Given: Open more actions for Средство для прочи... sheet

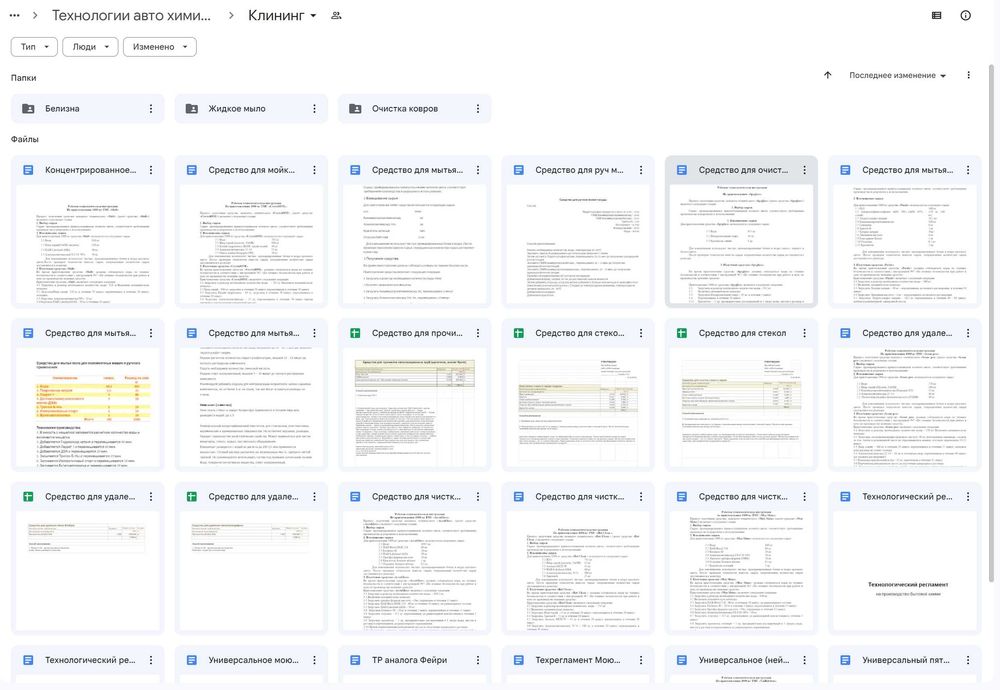Looking at the screenshot, I should click(x=478, y=334).
